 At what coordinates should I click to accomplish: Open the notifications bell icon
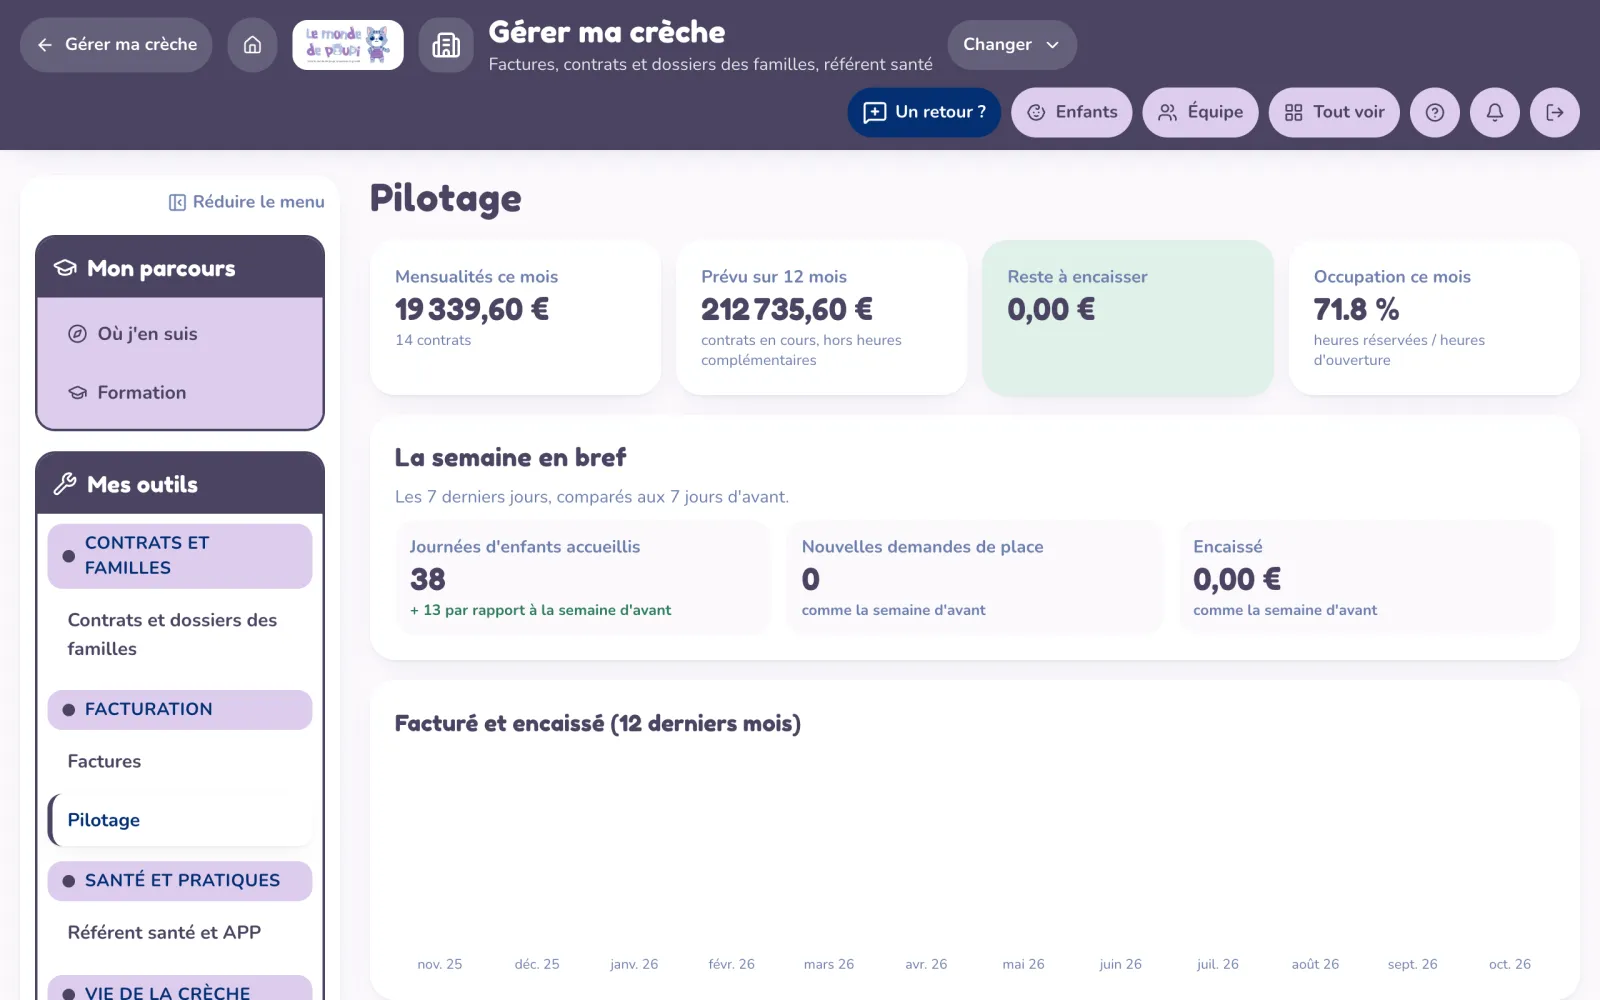click(x=1495, y=112)
